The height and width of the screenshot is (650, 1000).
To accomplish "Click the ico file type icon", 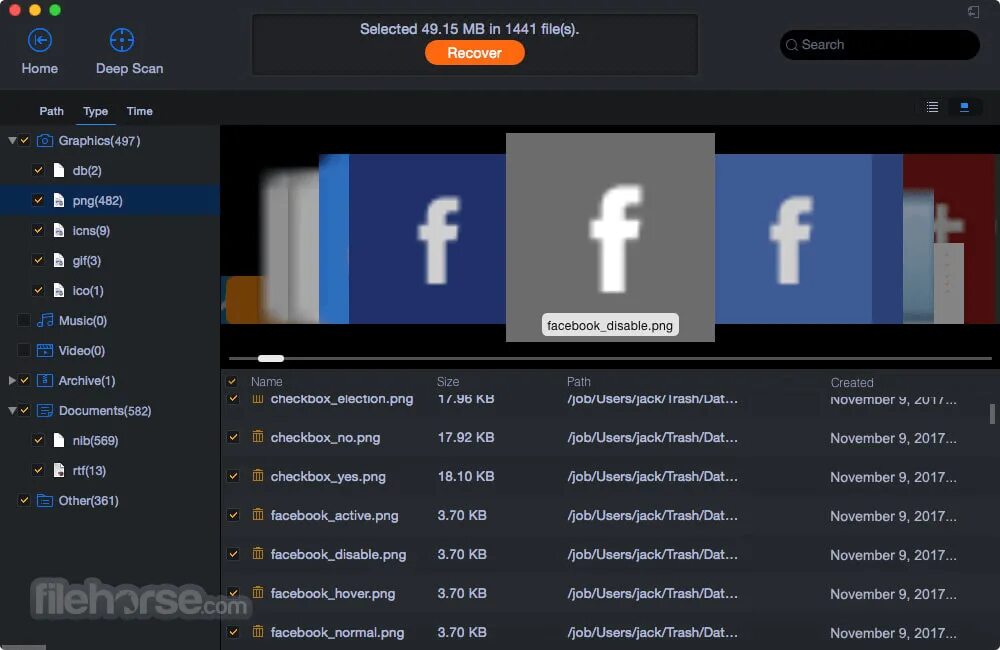I will [x=59, y=290].
